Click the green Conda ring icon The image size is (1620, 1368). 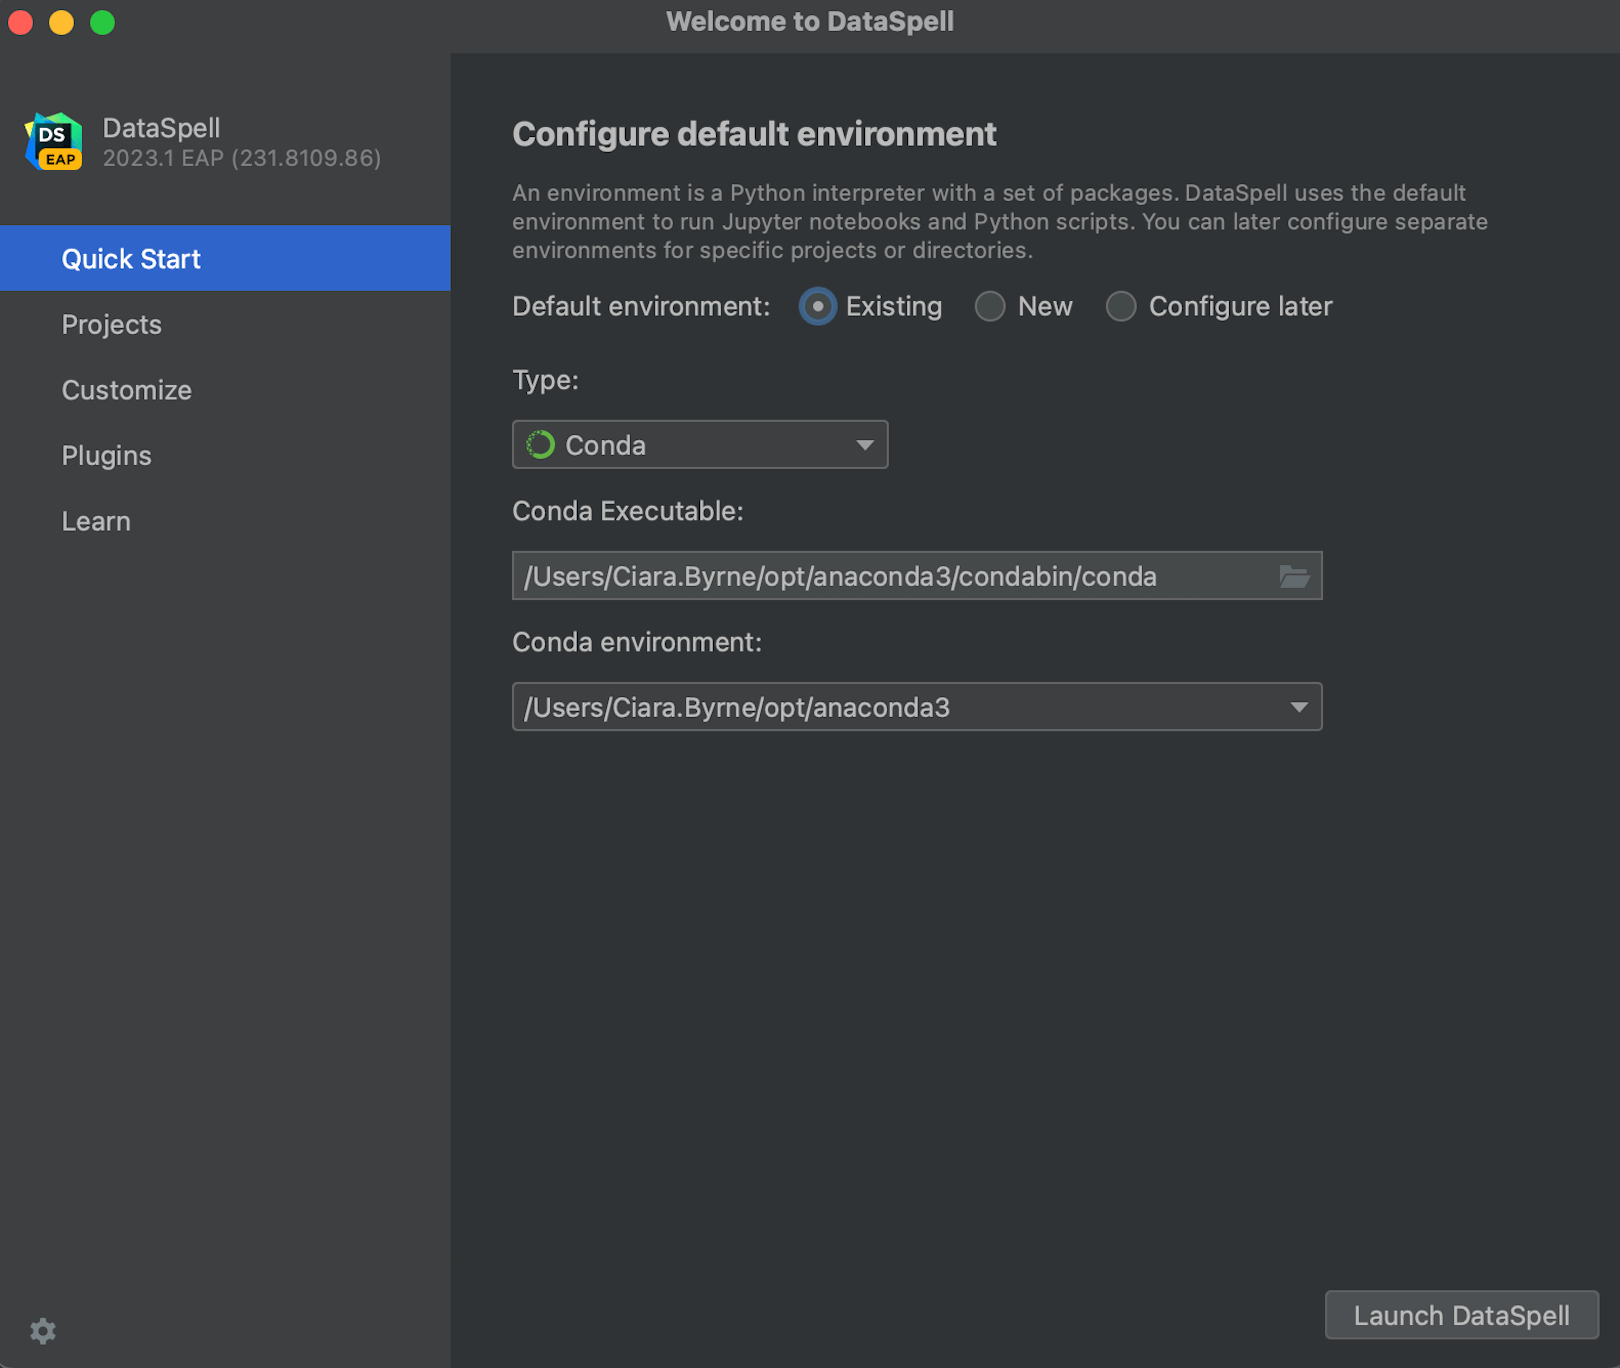coord(541,445)
